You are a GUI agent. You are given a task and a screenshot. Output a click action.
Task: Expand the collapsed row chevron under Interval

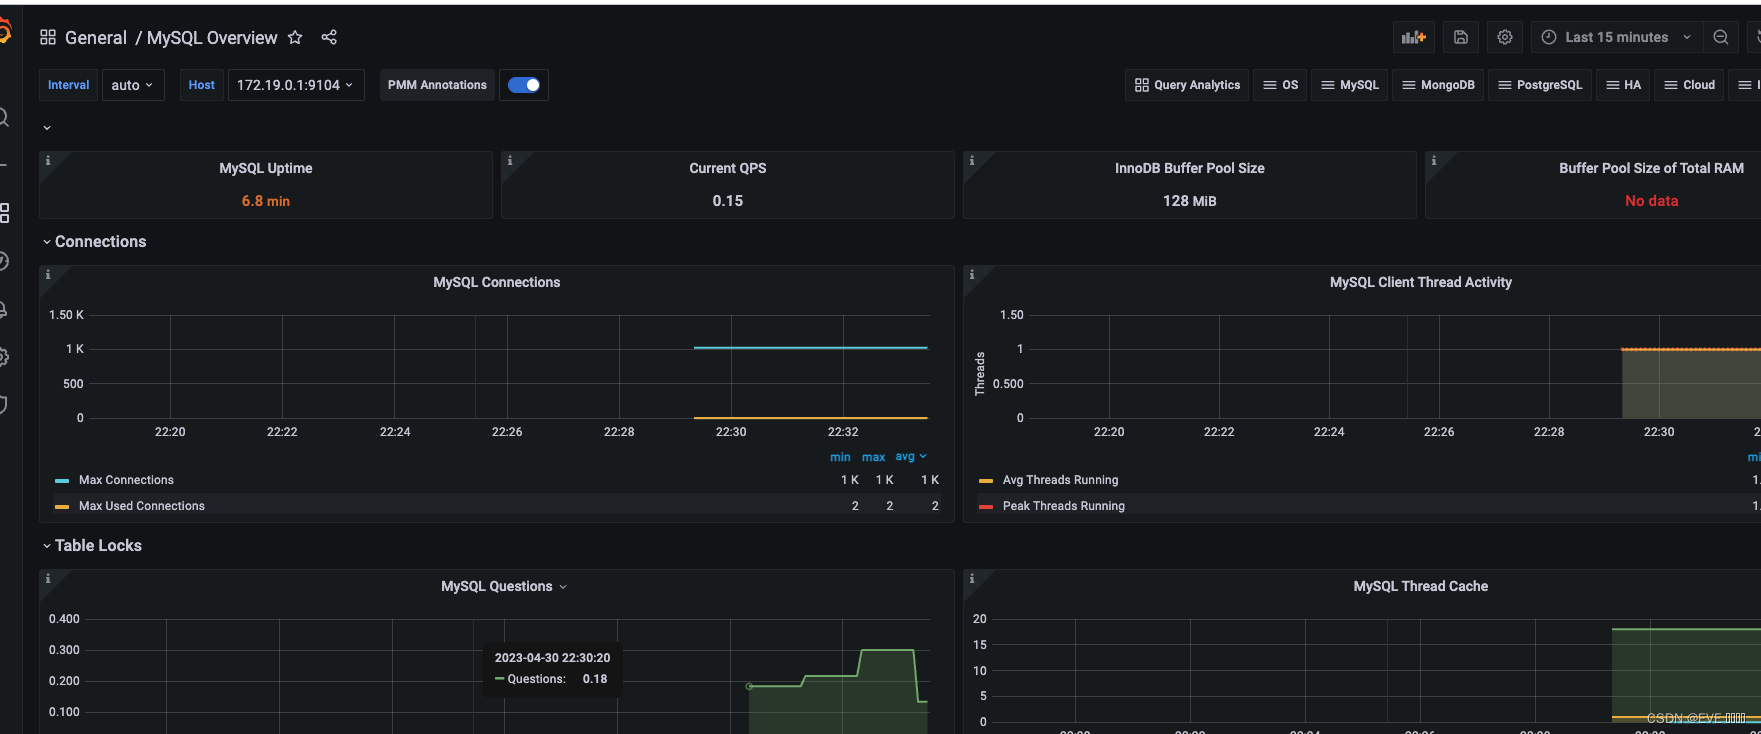tap(47, 128)
